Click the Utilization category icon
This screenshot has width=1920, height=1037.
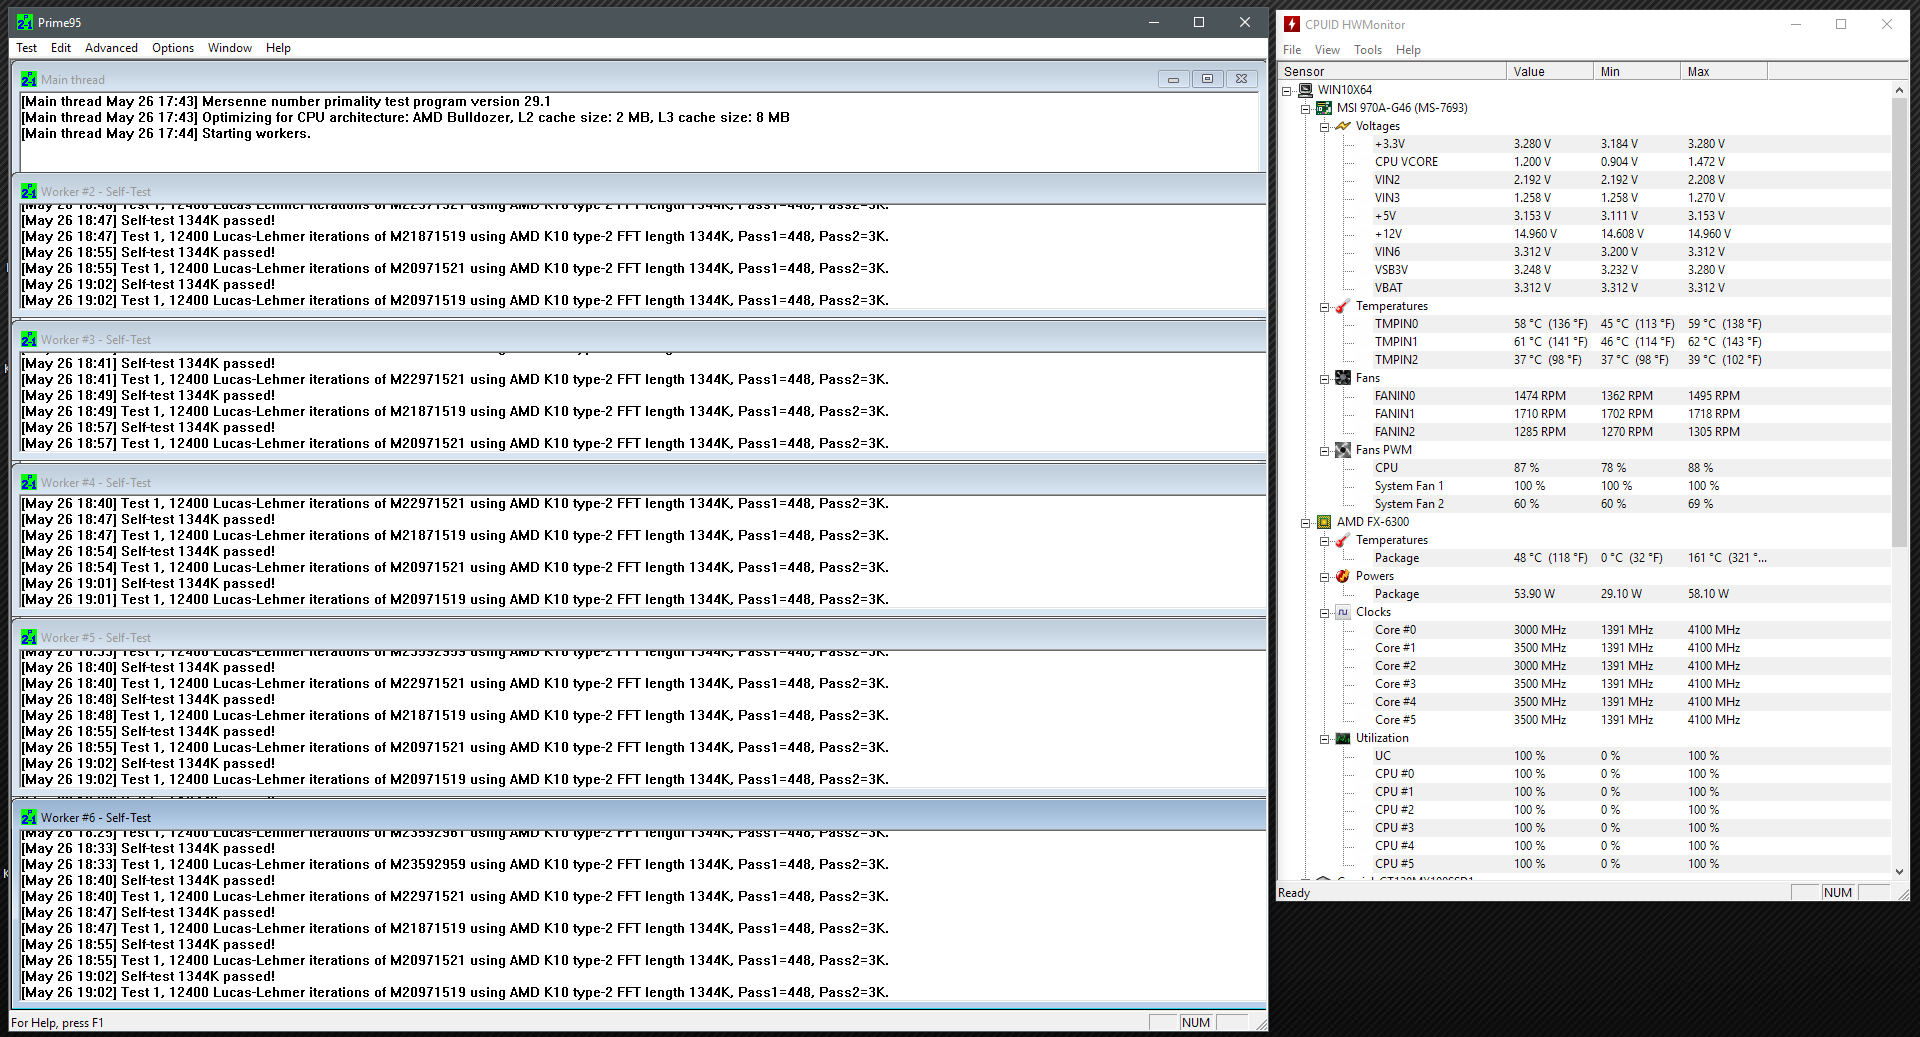(1343, 738)
